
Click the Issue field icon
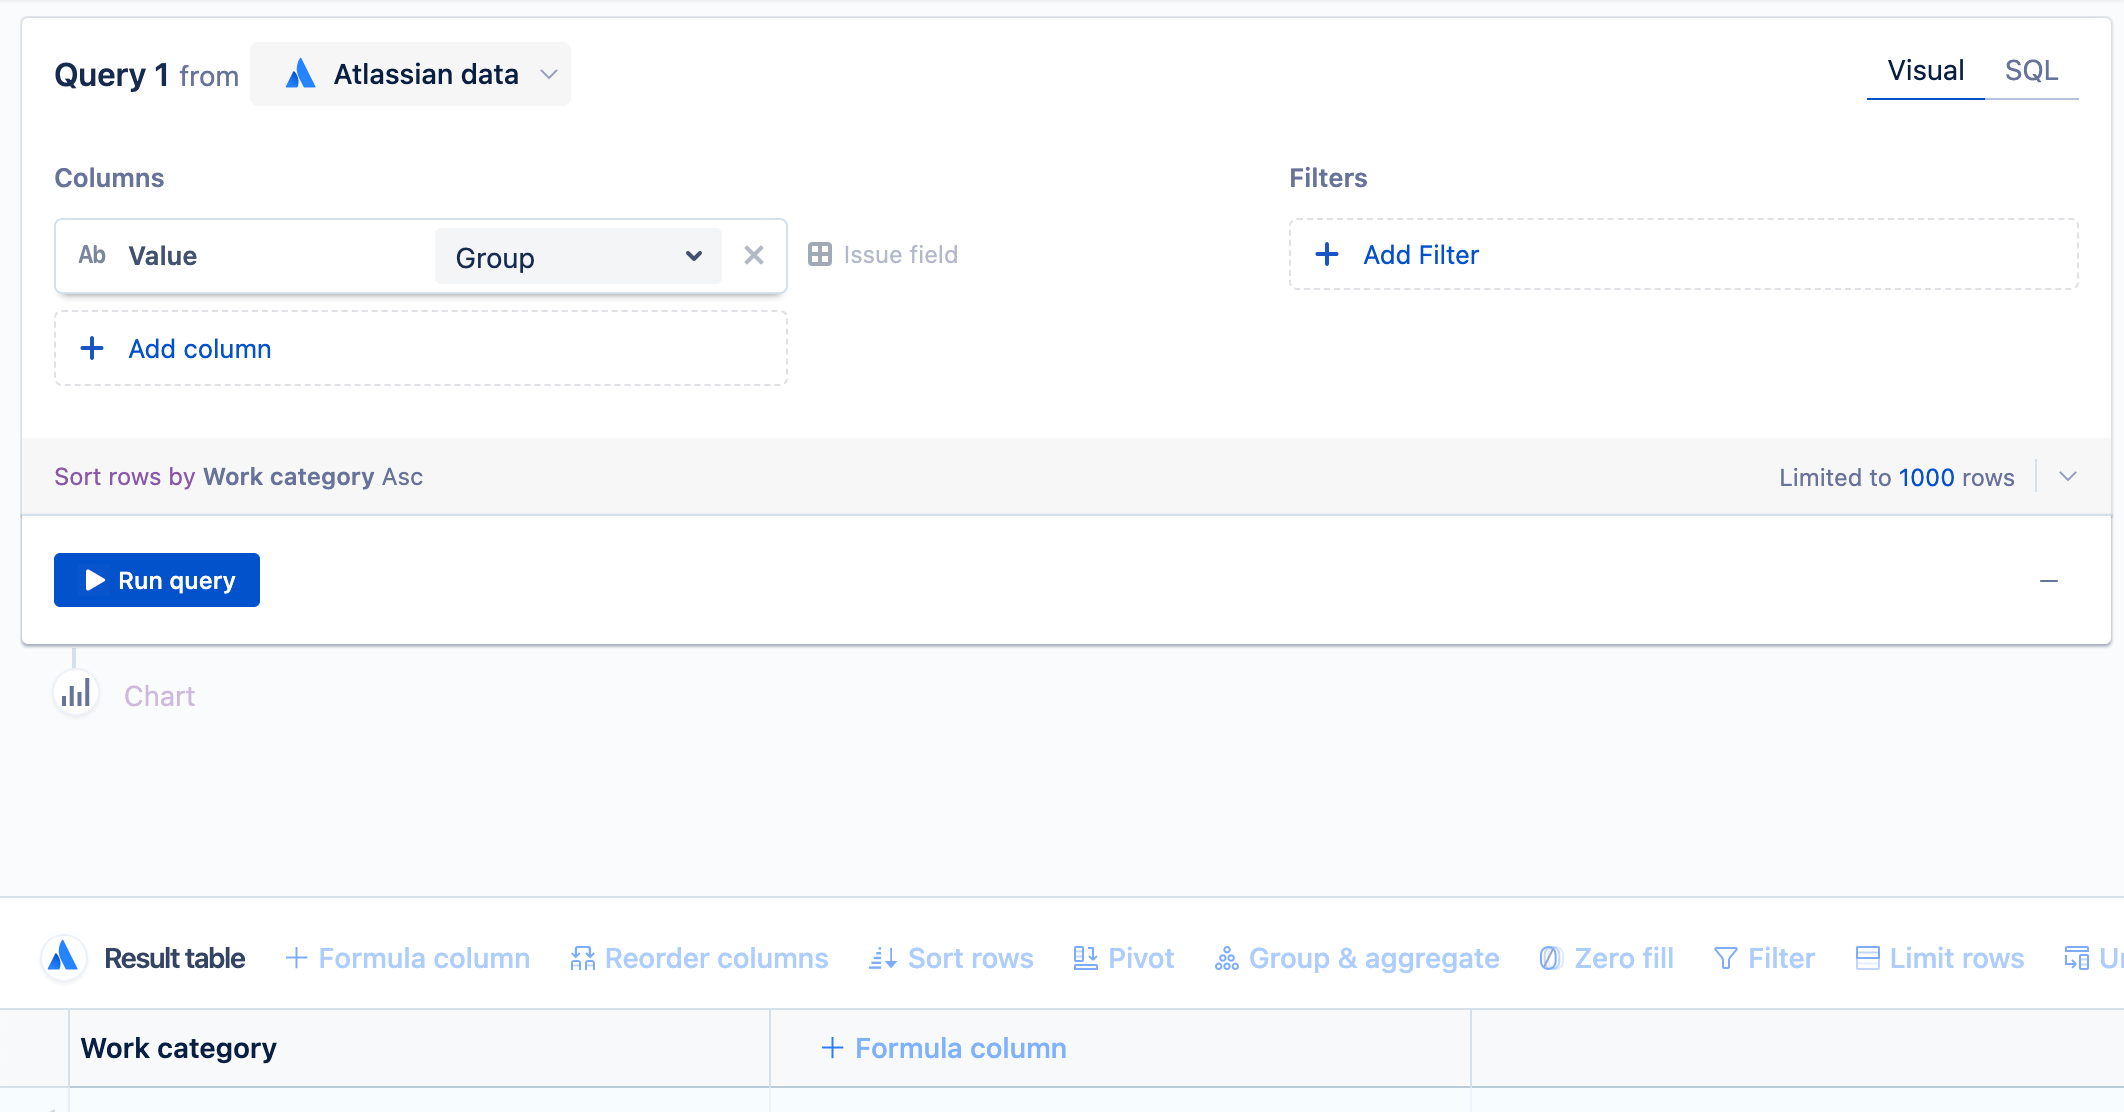[821, 254]
